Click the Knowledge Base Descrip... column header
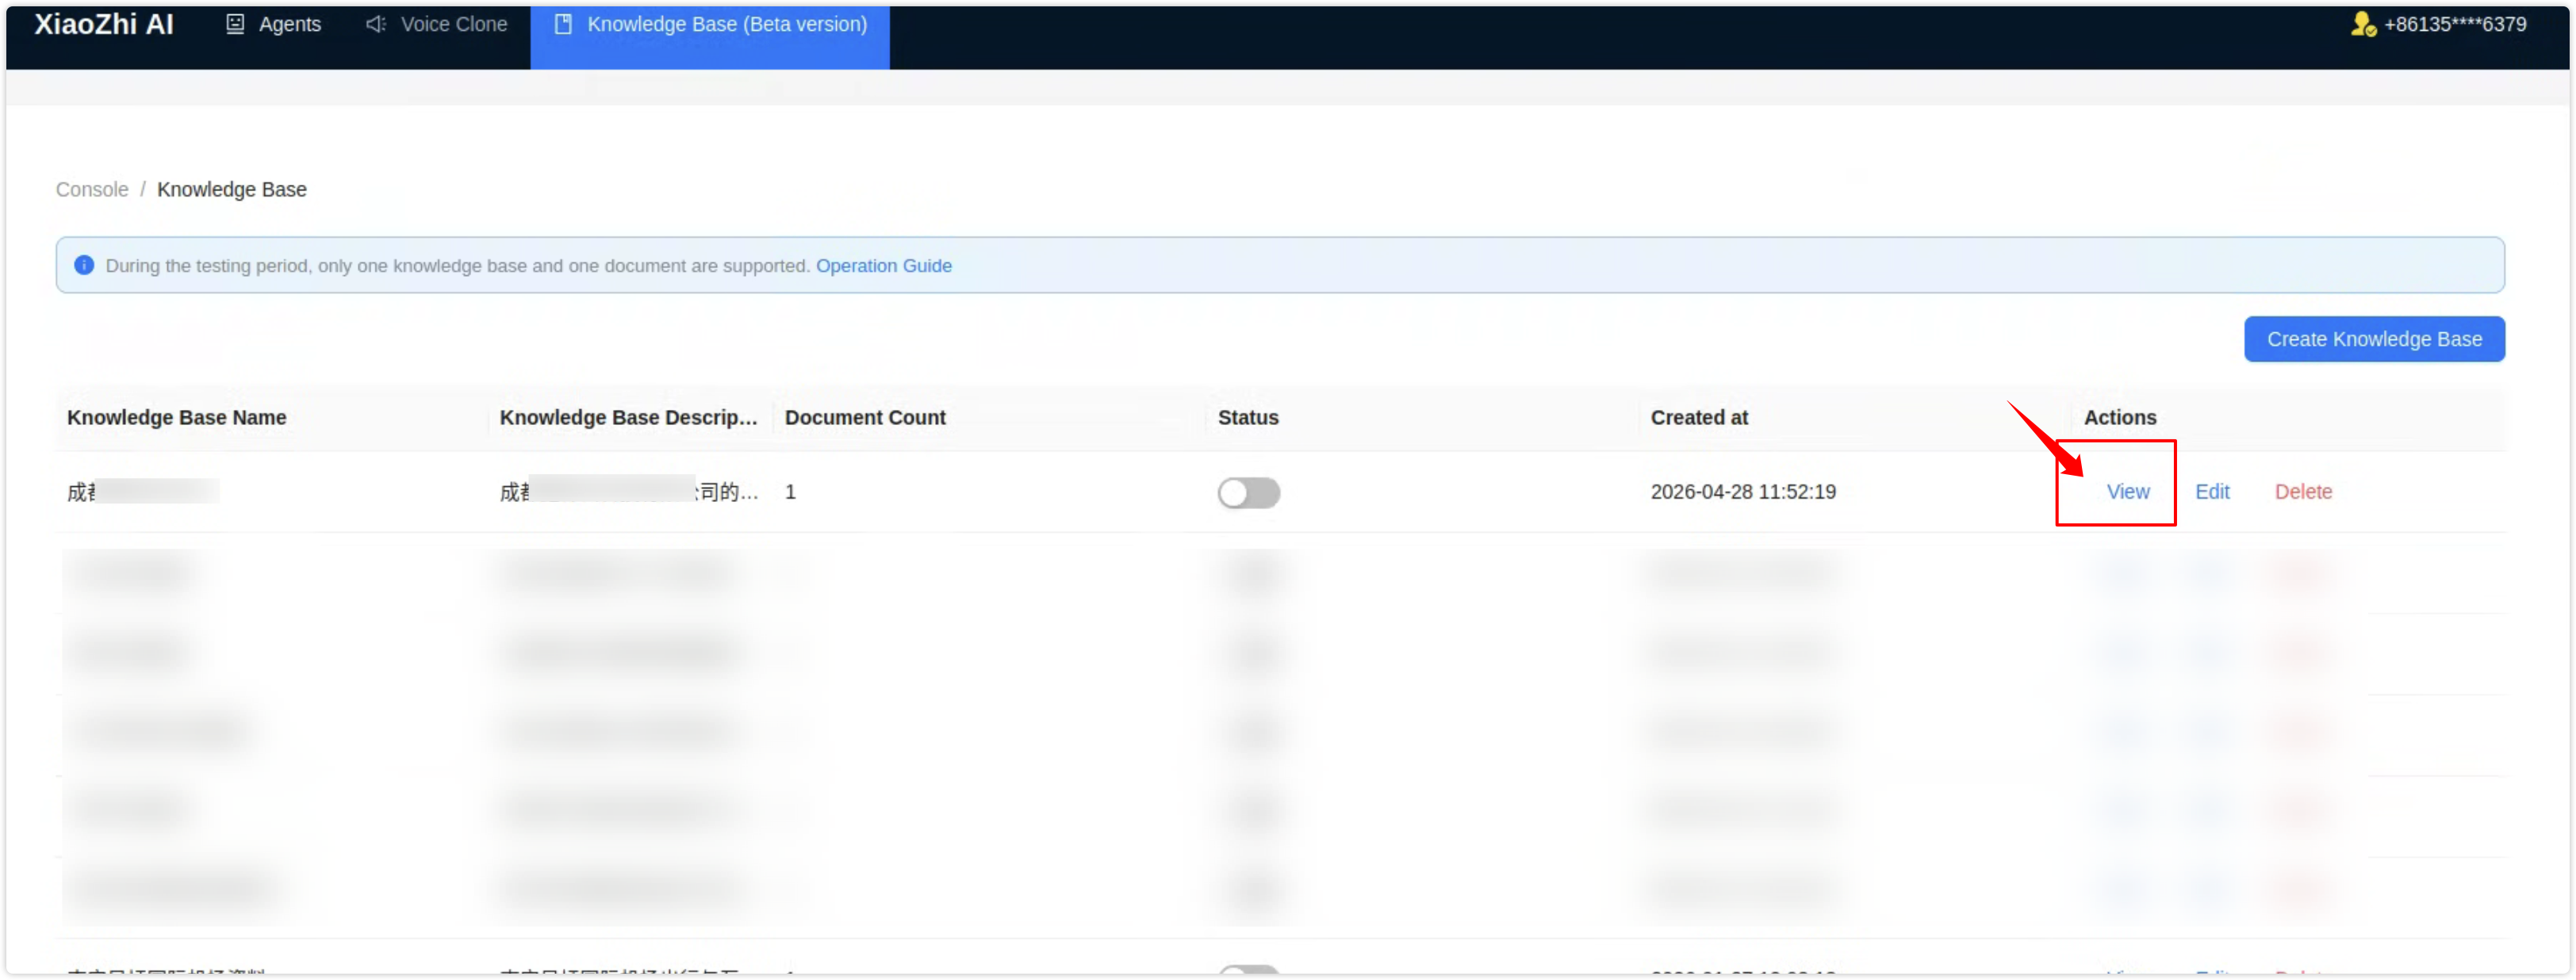2576x980 pixels. pos(629,417)
